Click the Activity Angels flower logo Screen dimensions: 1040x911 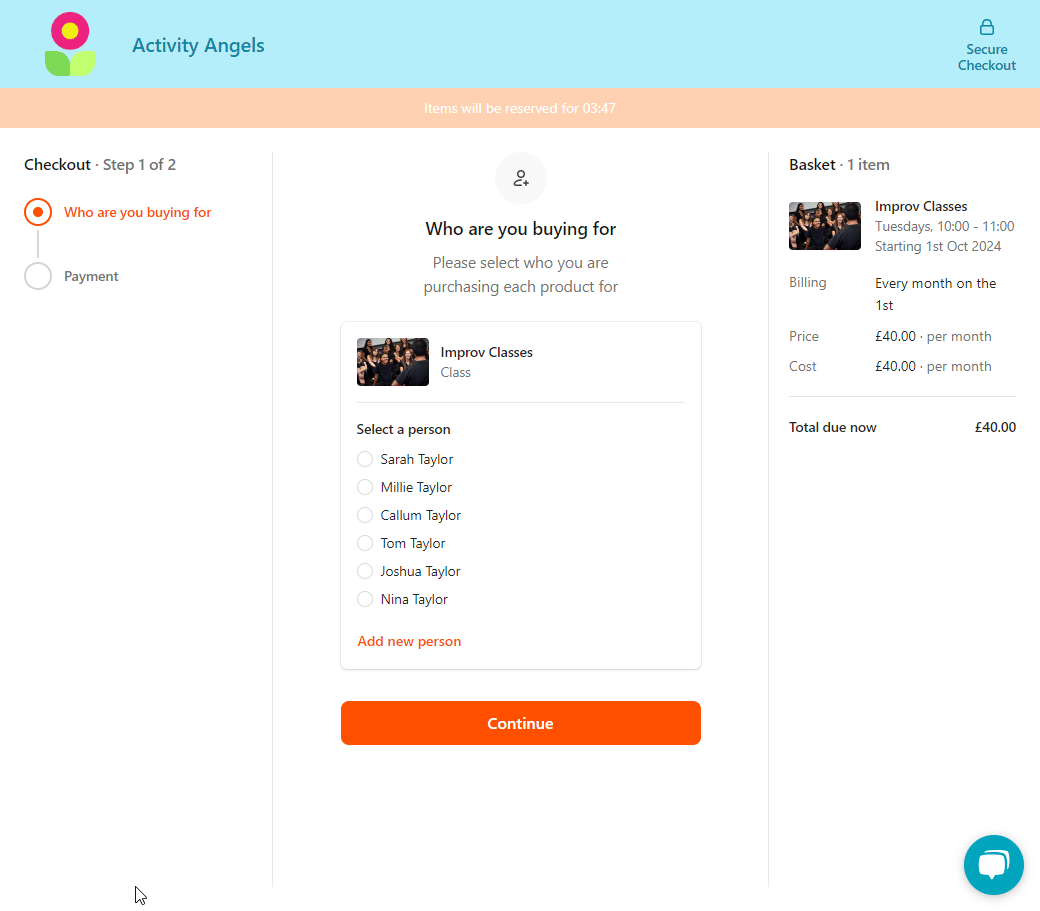coord(69,43)
